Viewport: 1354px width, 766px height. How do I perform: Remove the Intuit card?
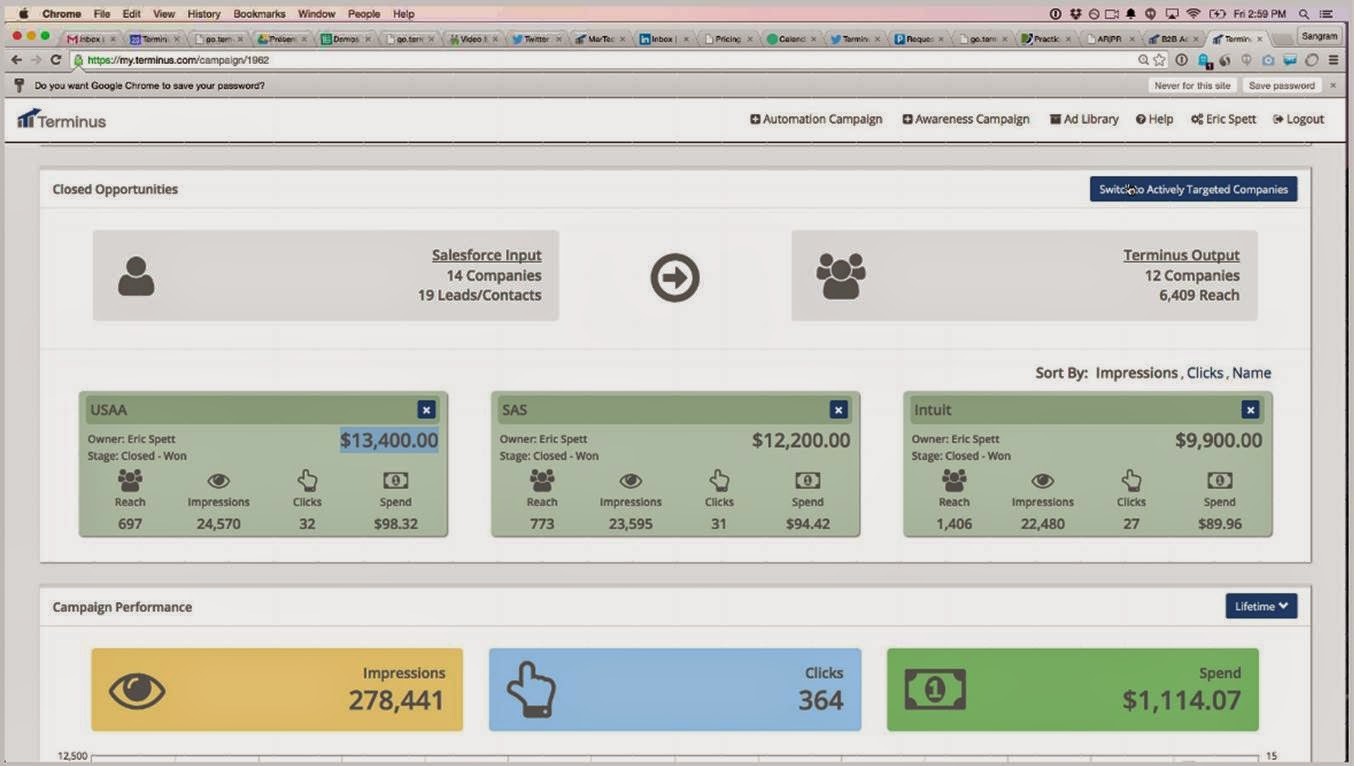click(x=1250, y=409)
